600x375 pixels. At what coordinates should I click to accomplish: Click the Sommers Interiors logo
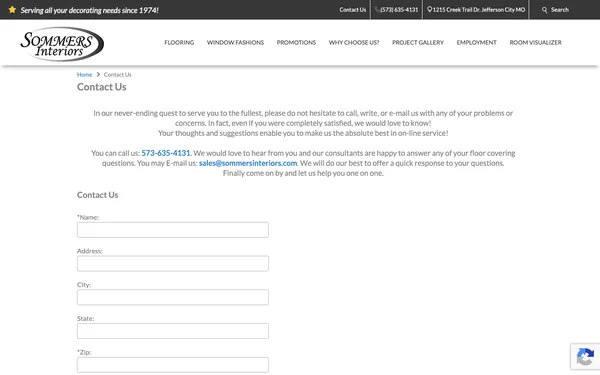point(62,44)
